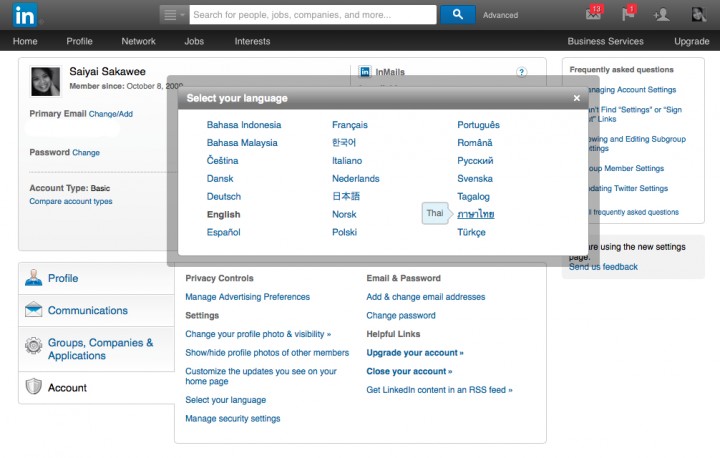The height and width of the screenshot is (458, 720).
Task: Open Change your profile photo & visibility
Action: 258,334
